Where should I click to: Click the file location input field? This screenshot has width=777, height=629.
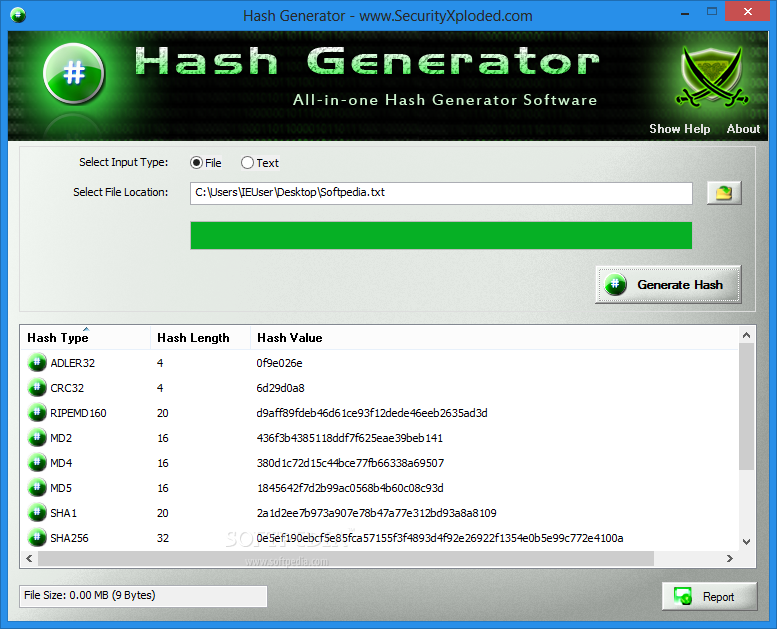pos(441,193)
